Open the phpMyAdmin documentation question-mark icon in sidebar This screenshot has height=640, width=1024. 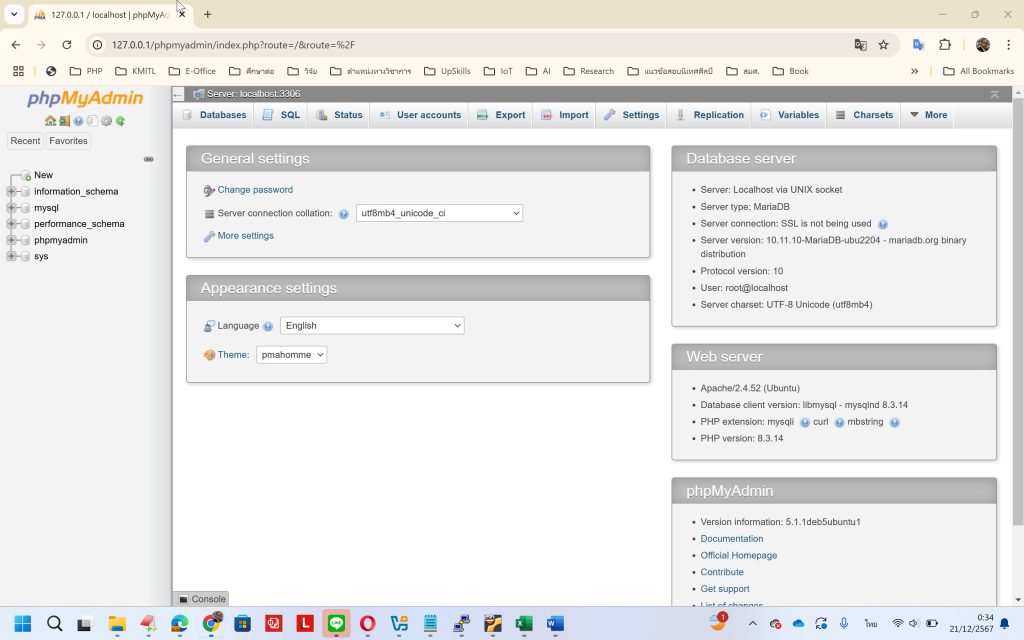click(78, 121)
